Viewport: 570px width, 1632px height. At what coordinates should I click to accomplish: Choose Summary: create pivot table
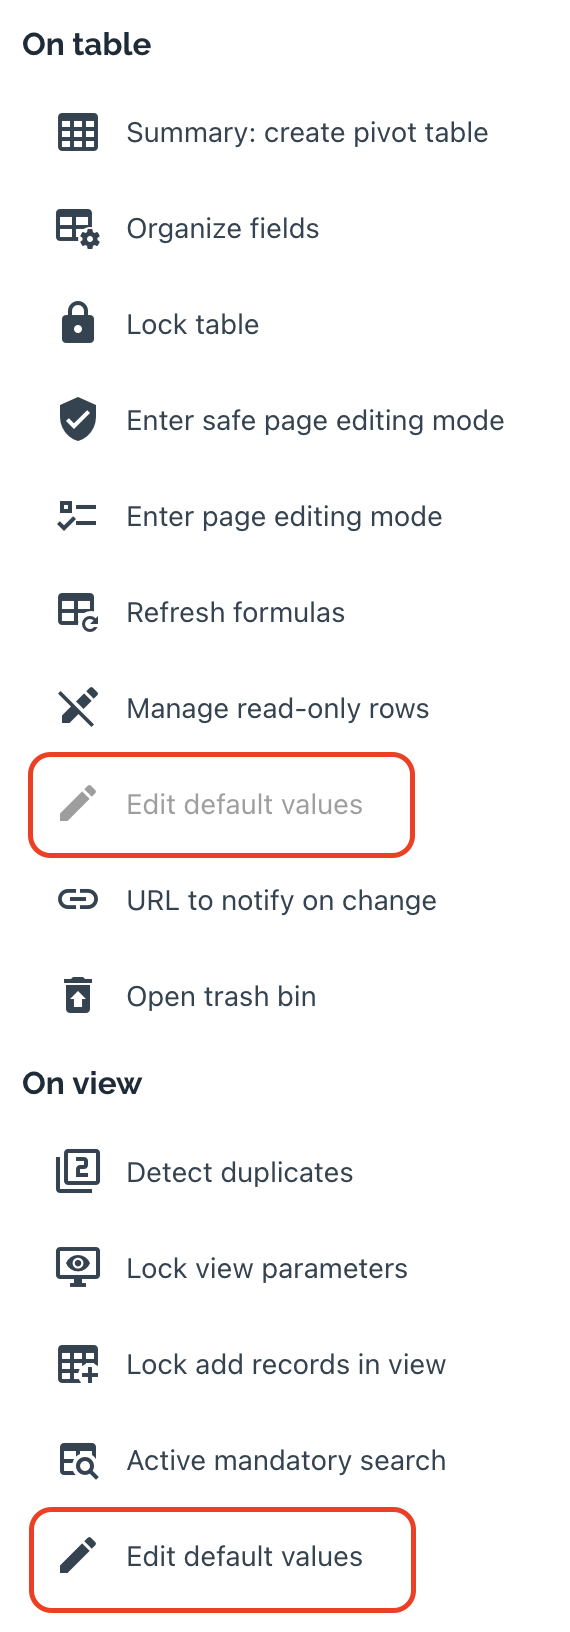click(307, 133)
